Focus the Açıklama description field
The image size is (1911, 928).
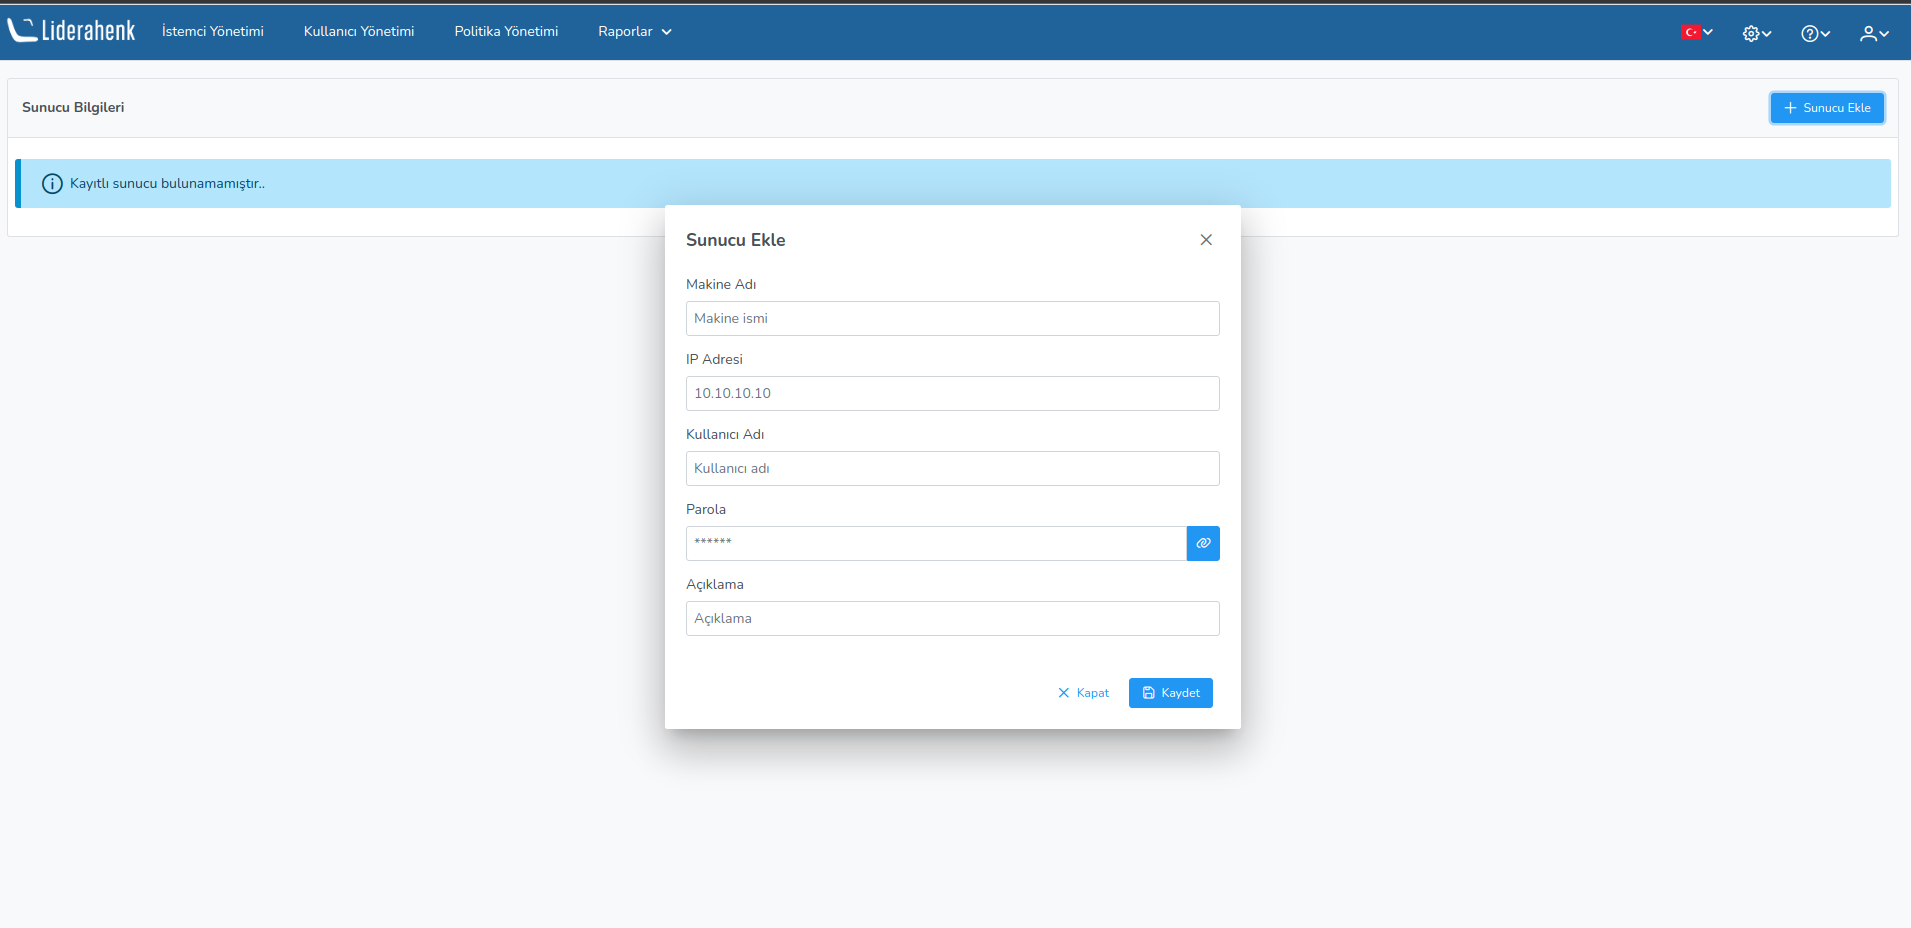pos(952,619)
